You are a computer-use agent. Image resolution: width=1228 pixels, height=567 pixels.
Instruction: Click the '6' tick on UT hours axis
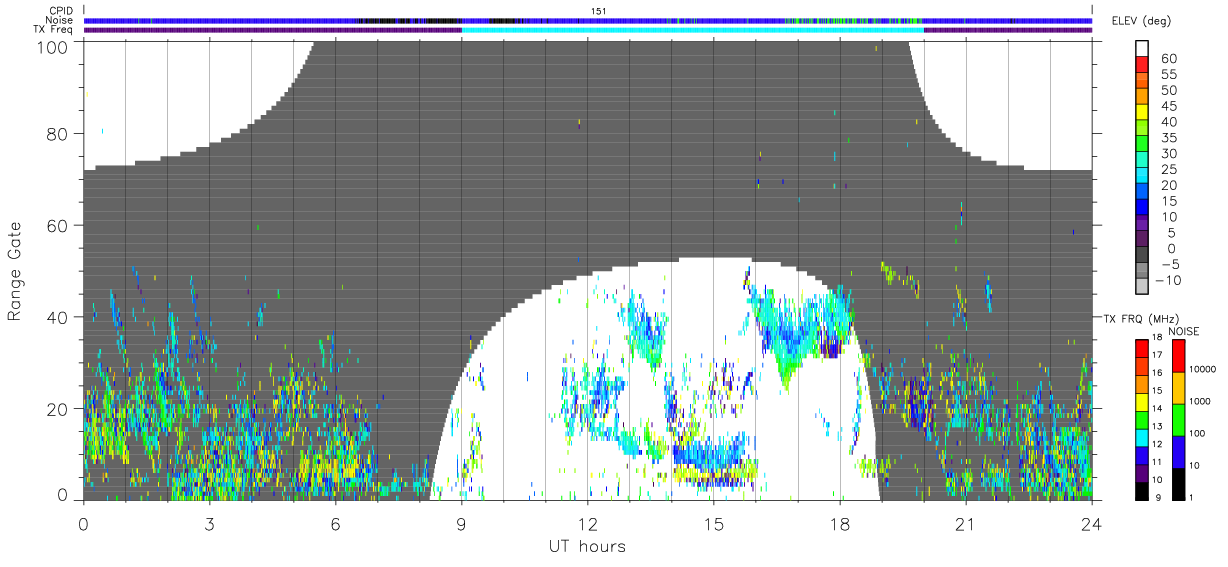(x=335, y=523)
